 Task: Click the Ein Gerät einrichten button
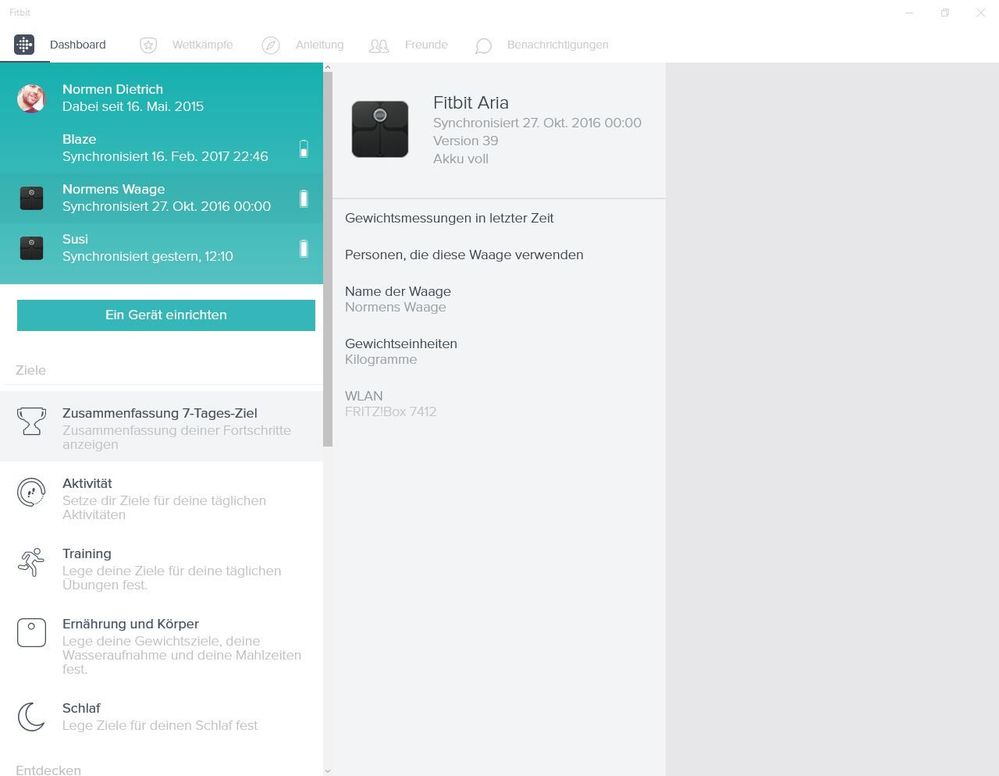(x=166, y=315)
